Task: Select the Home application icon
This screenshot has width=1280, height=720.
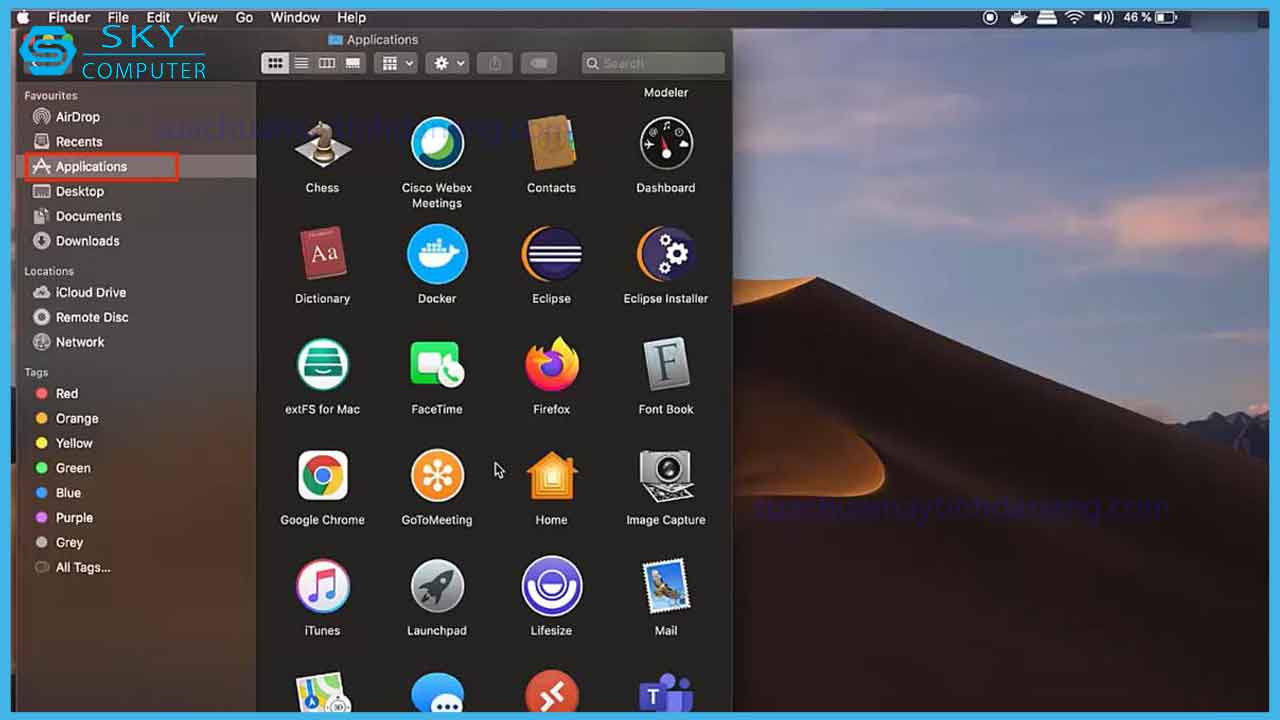Action: (551, 476)
